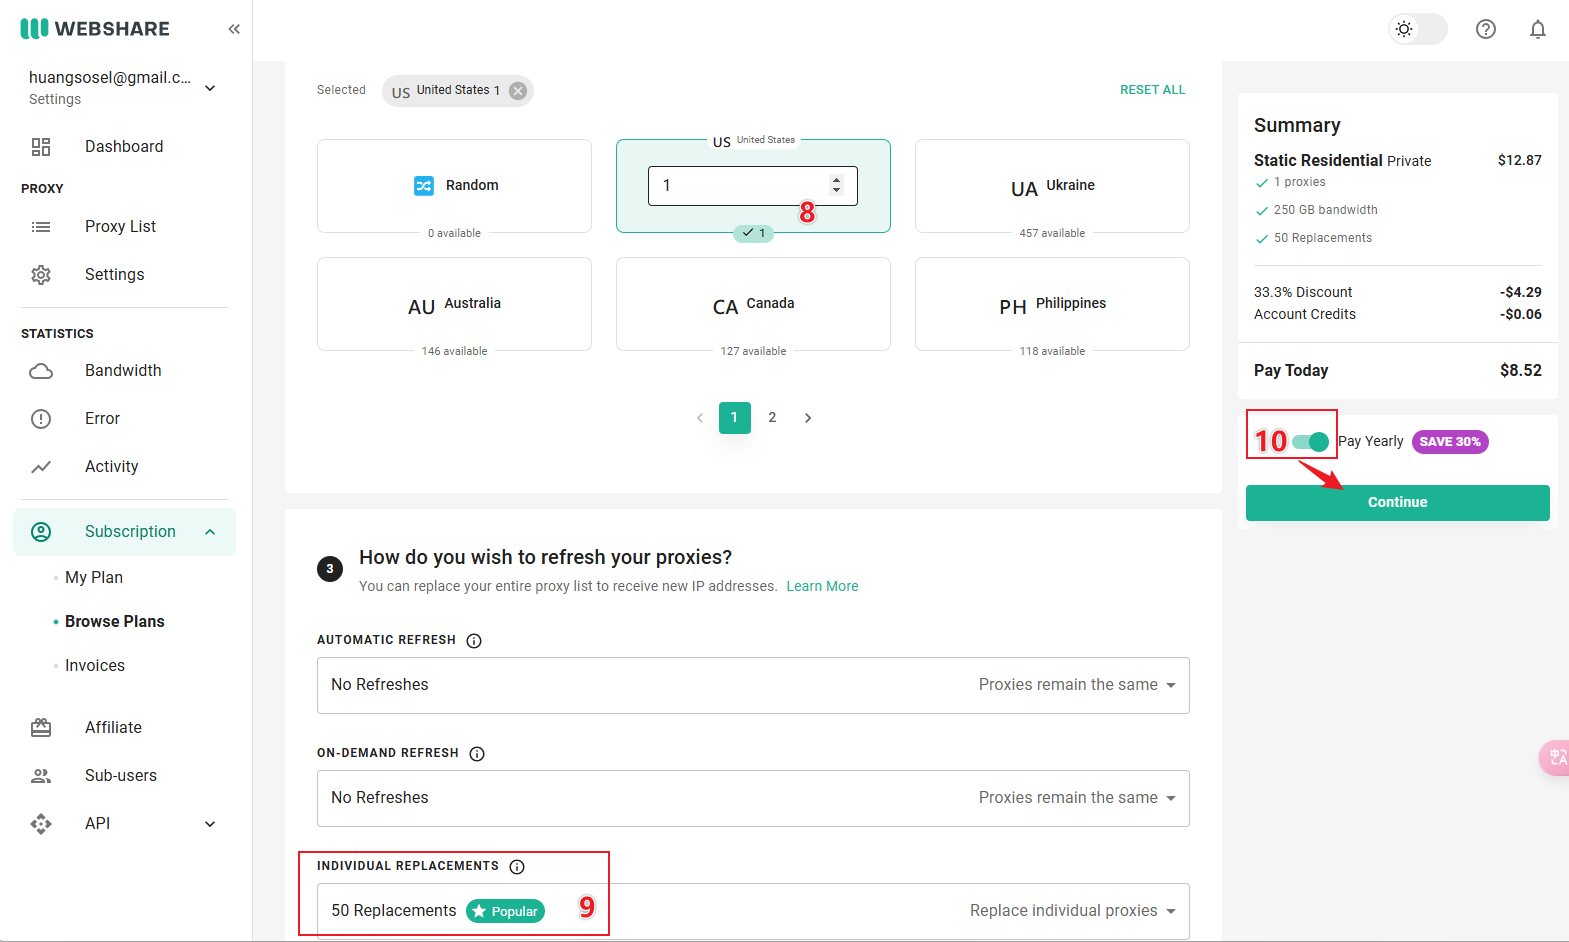Select the Random location shuffle icon
Viewport: 1569px width, 942px height.
(424, 186)
